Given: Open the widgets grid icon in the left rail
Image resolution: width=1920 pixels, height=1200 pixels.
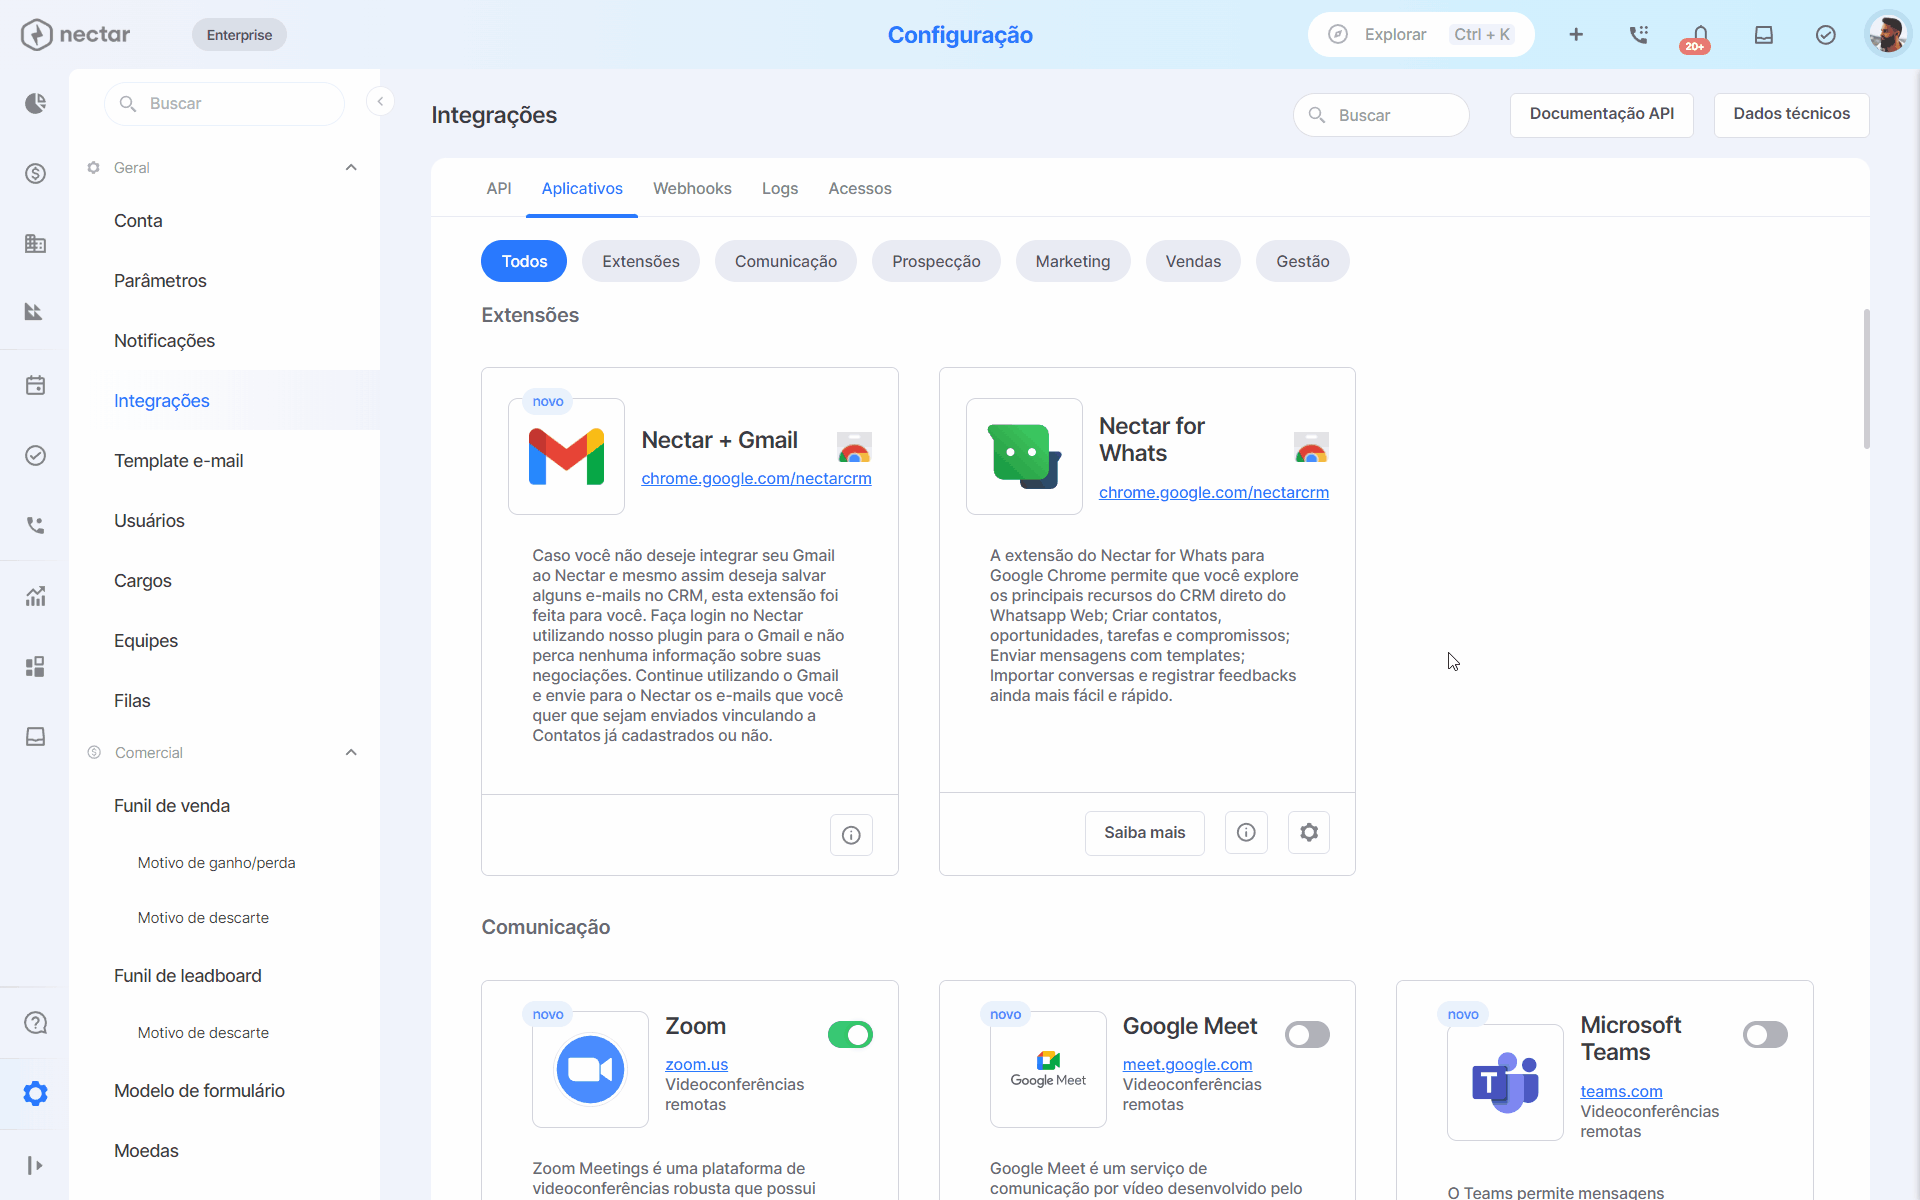Looking at the screenshot, I should tap(35, 666).
